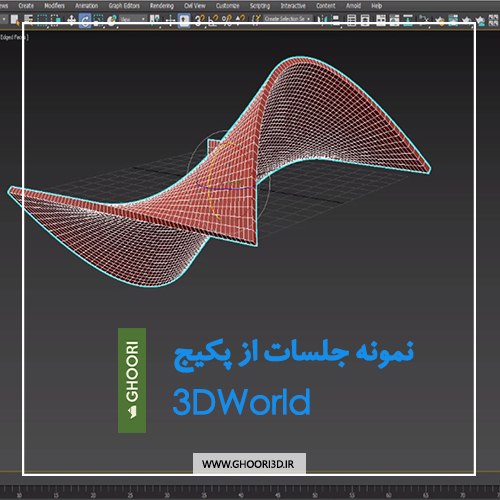Expand the Create Selection Set dropdown

(288, 19)
